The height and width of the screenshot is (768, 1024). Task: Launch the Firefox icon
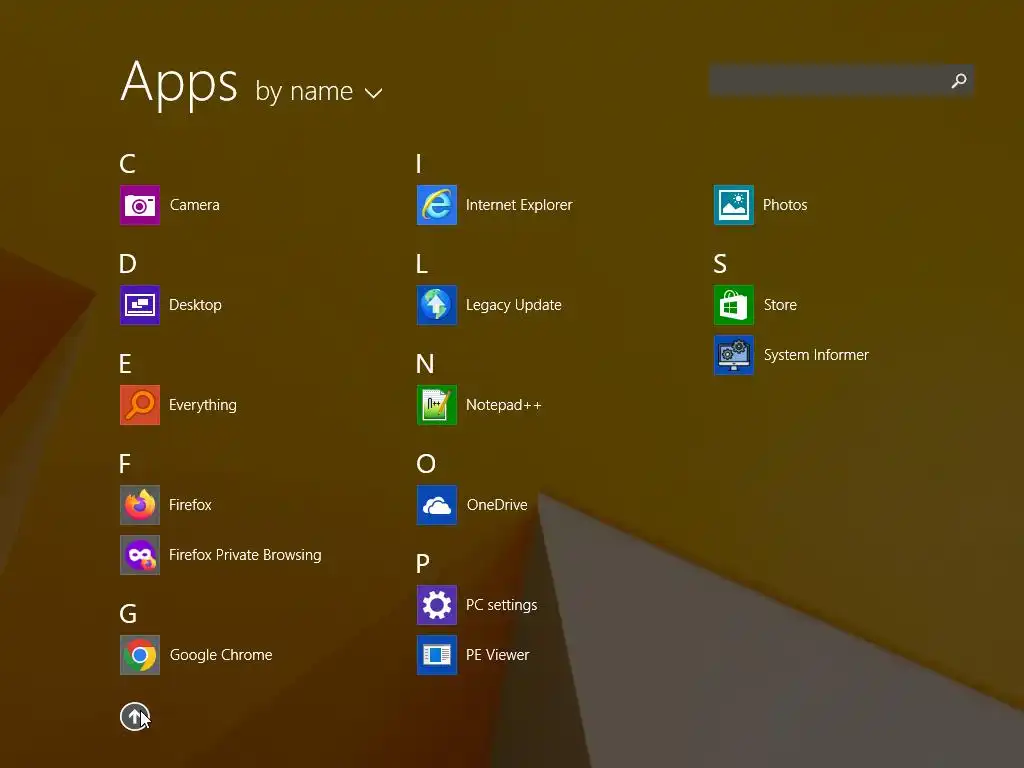point(140,505)
